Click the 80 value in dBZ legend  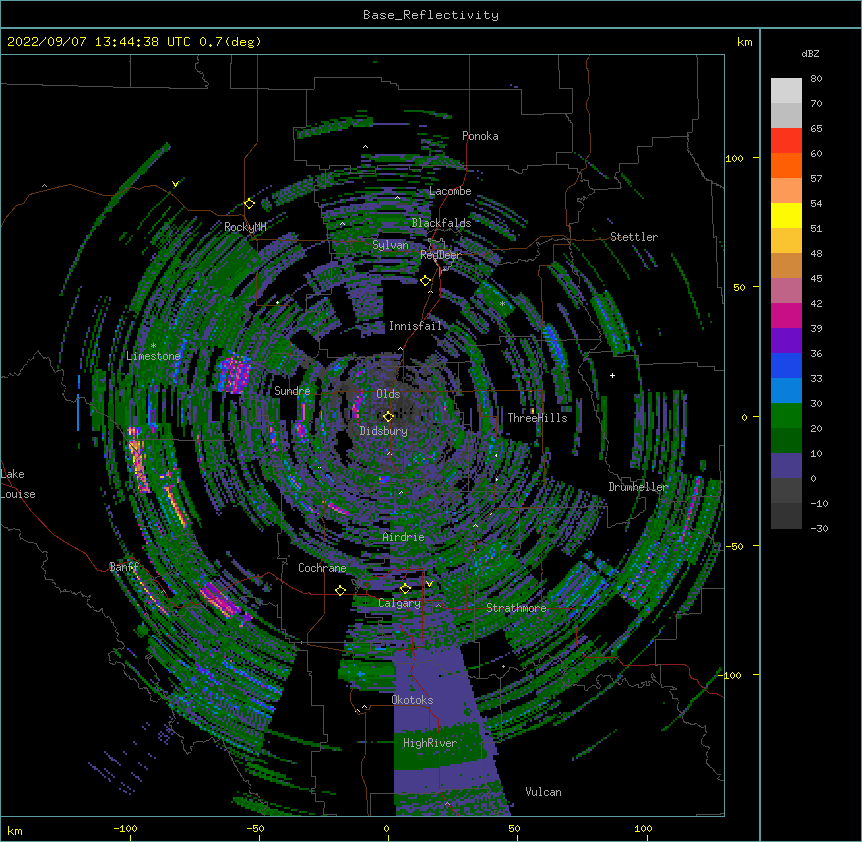coord(816,79)
